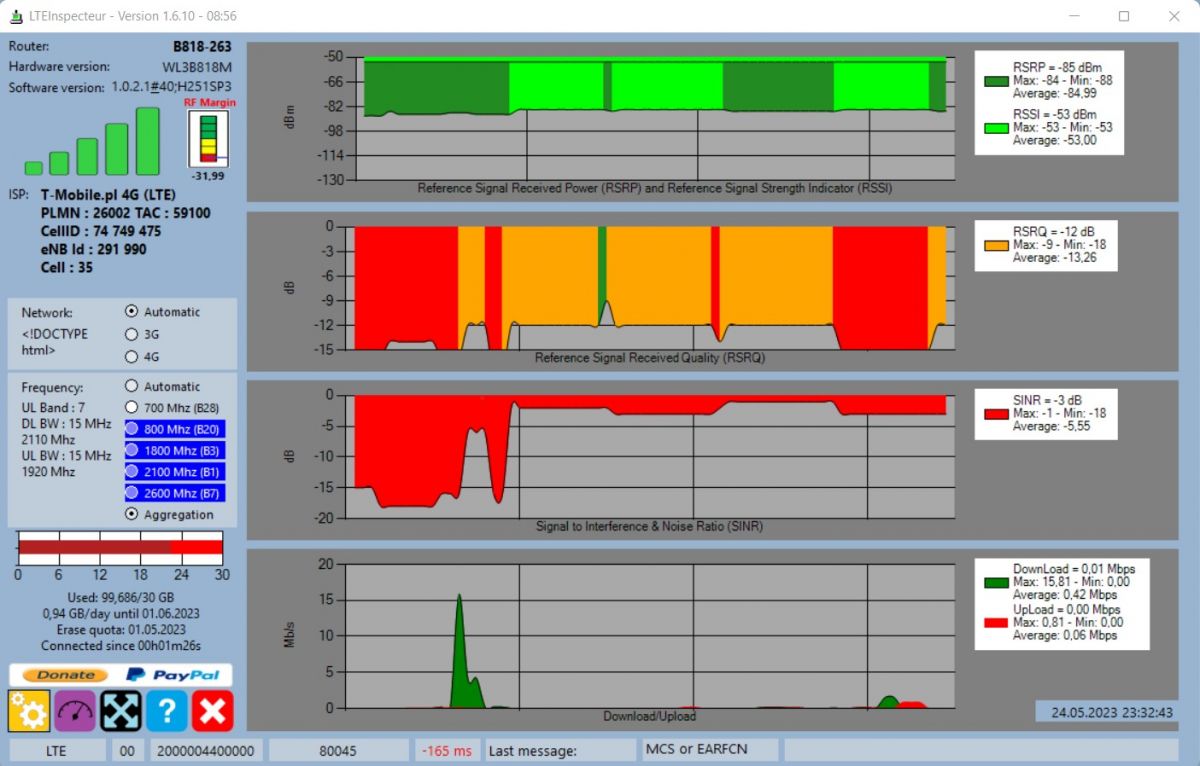Minimize the LTEInspecteur window
This screenshot has height=766, width=1200.
pos(1076,16)
